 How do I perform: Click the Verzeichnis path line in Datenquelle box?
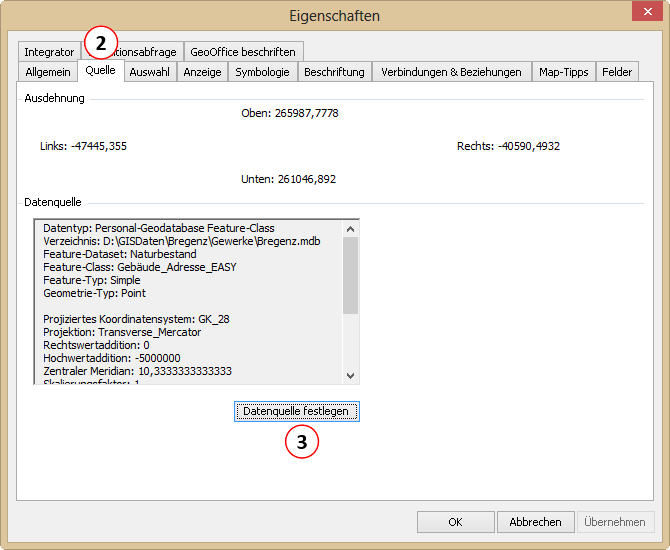click(182, 241)
